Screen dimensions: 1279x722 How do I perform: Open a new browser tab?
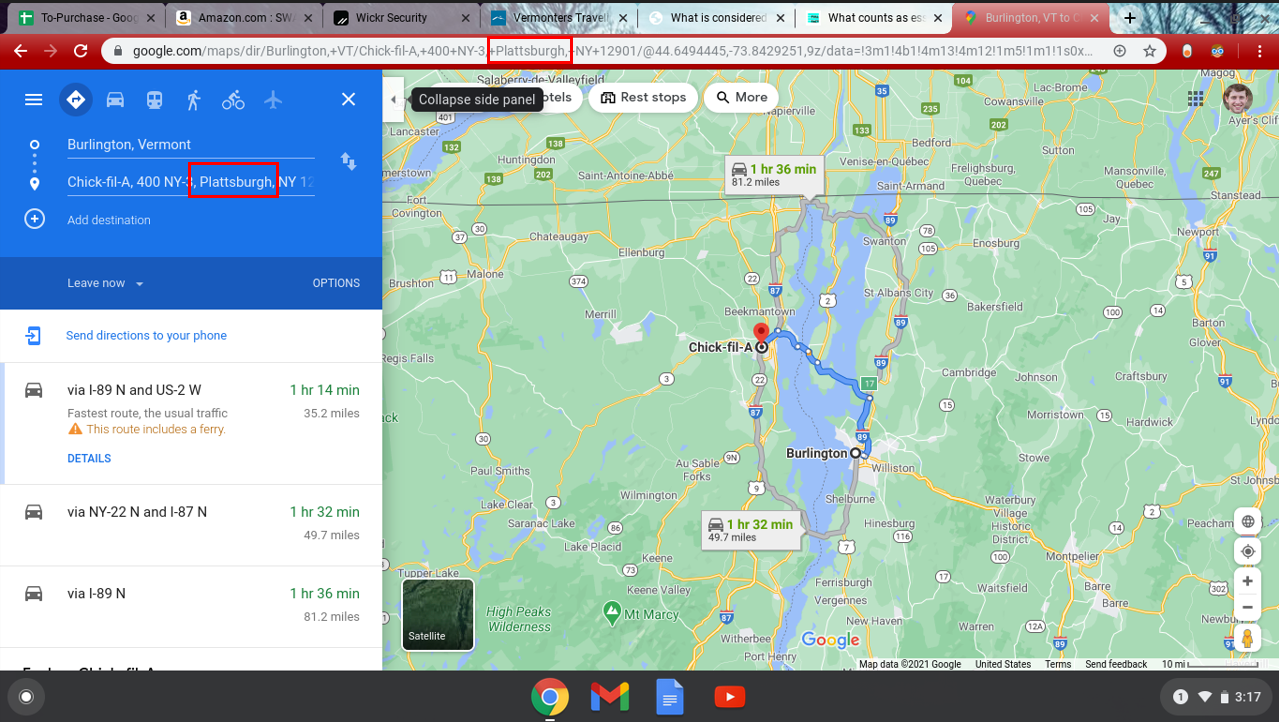1130,18
